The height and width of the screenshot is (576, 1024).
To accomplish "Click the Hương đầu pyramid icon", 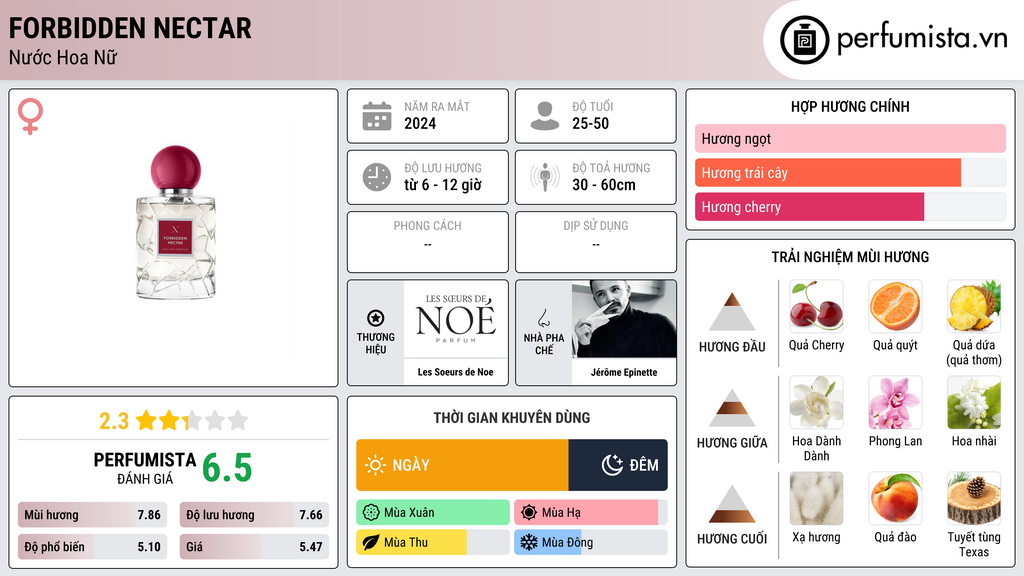I will pos(732,312).
